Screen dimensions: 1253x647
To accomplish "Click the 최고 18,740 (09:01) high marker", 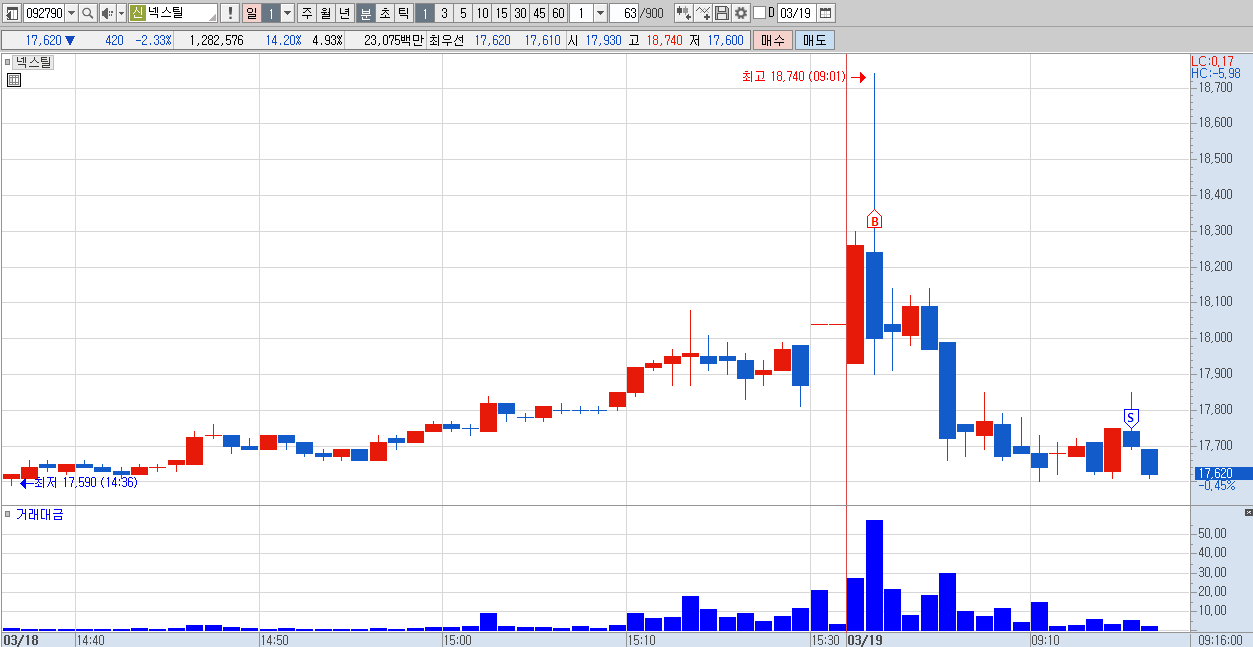I will [x=794, y=77].
